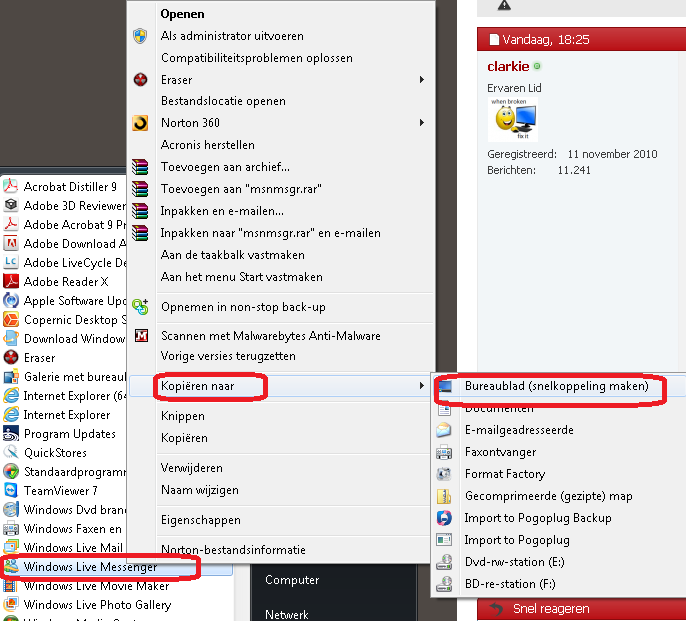Click the warning triangle icon
The height and width of the screenshot is (621, 686).
click(504, 5)
